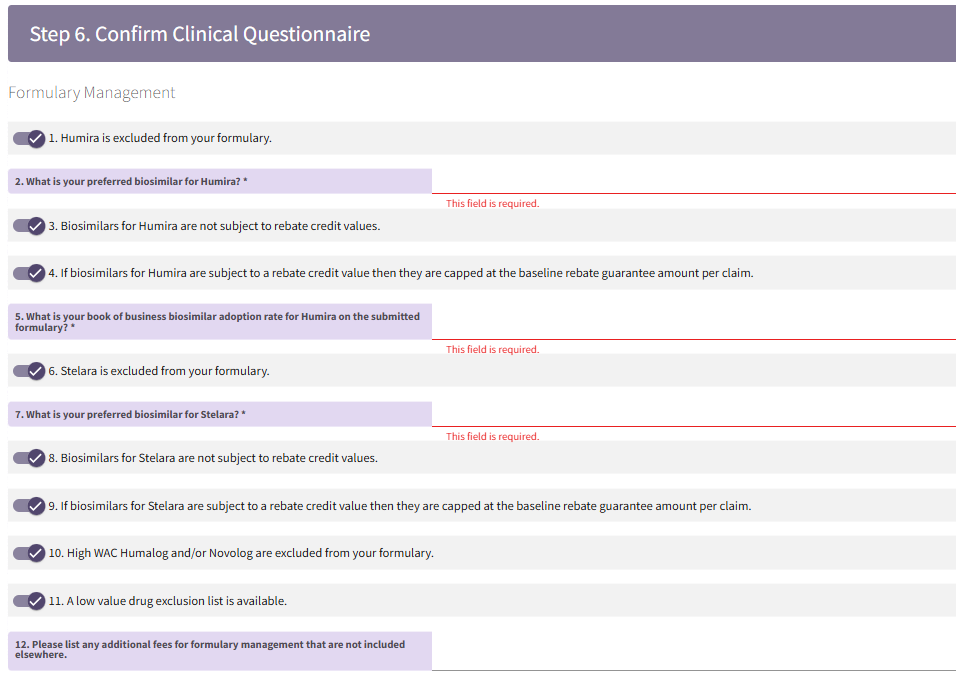Click the preferred Stelara biosimilar answer field
The image size is (956, 680).
(693, 414)
